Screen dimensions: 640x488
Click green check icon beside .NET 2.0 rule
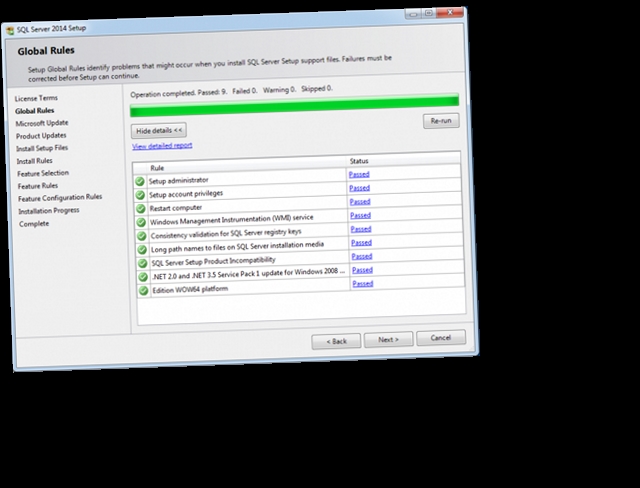pyautogui.click(x=142, y=277)
